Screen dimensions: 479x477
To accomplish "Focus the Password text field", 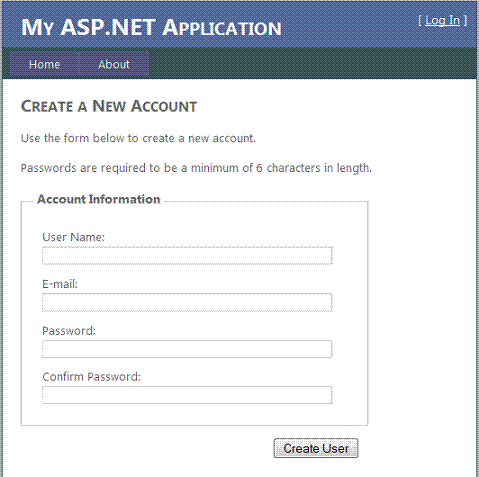I will coord(187,349).
